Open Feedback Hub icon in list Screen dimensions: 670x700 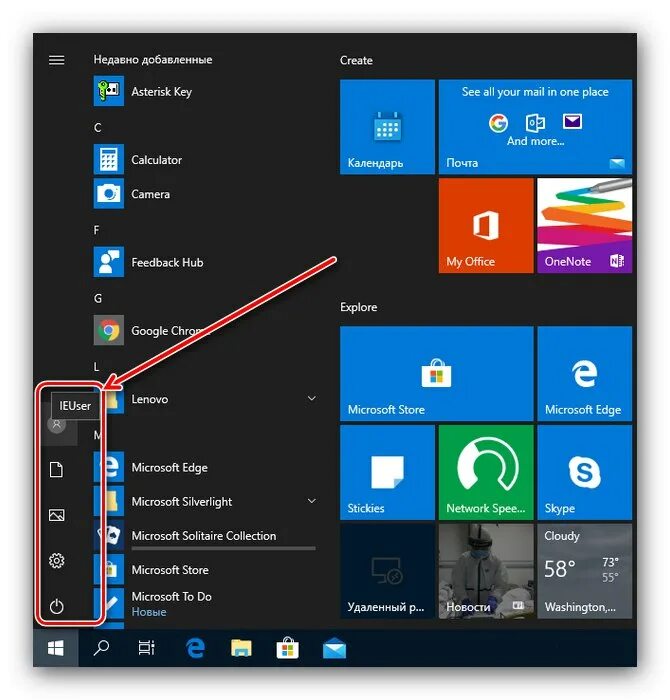coord(108,262)
